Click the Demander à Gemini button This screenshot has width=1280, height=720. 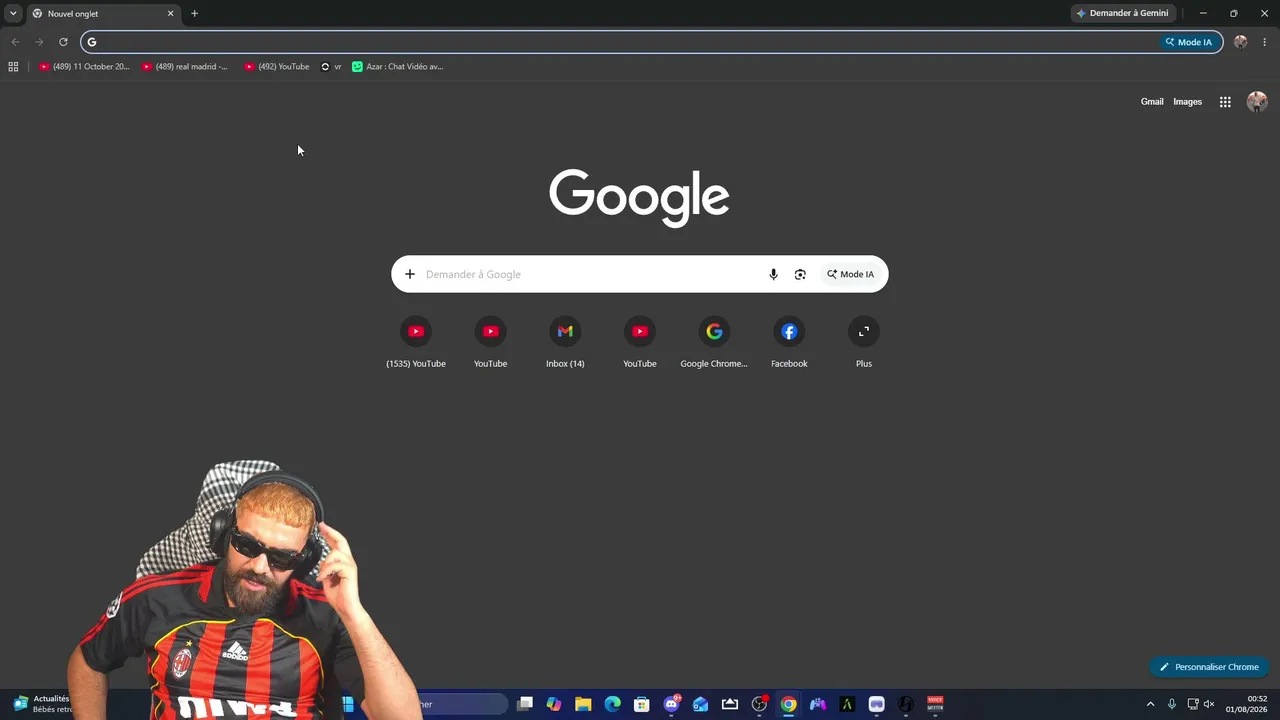coord(1123,13)
